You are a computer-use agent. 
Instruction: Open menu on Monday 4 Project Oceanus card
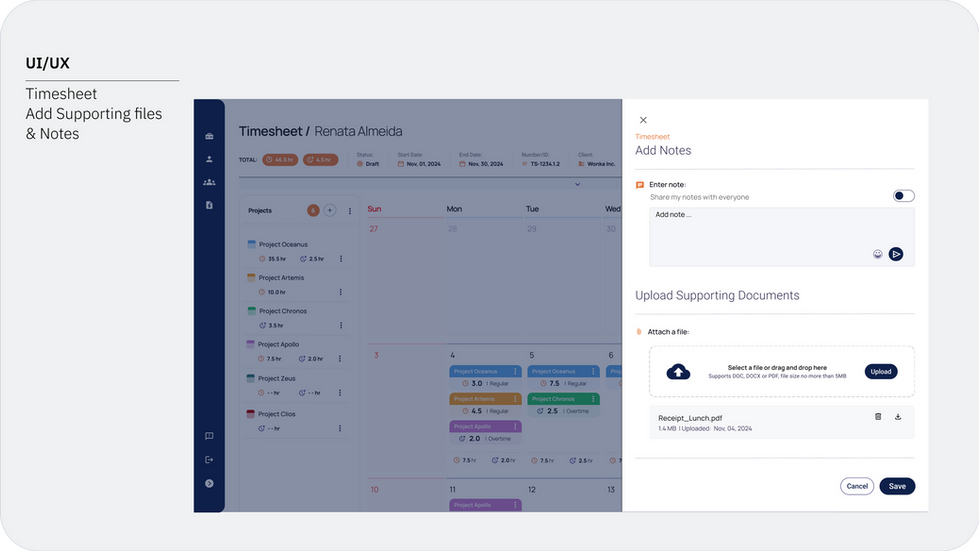click(515, 371)
